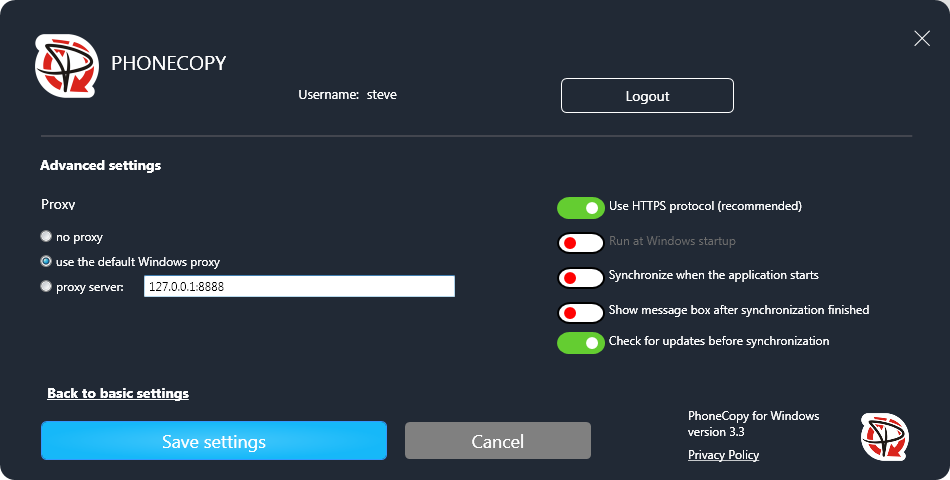Click the username 'steve' text
The height and width of the screenshot is (480, 950).
382,95
